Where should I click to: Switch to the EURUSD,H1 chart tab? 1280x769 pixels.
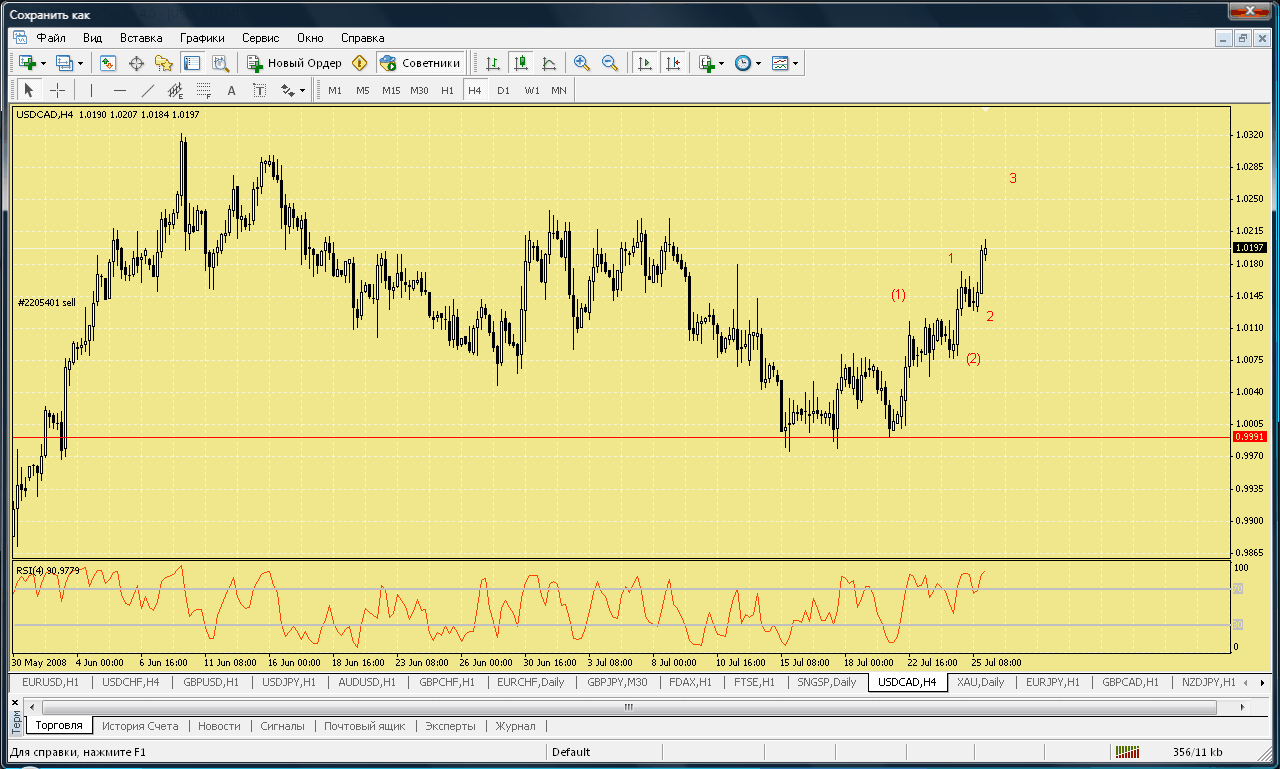51,682
